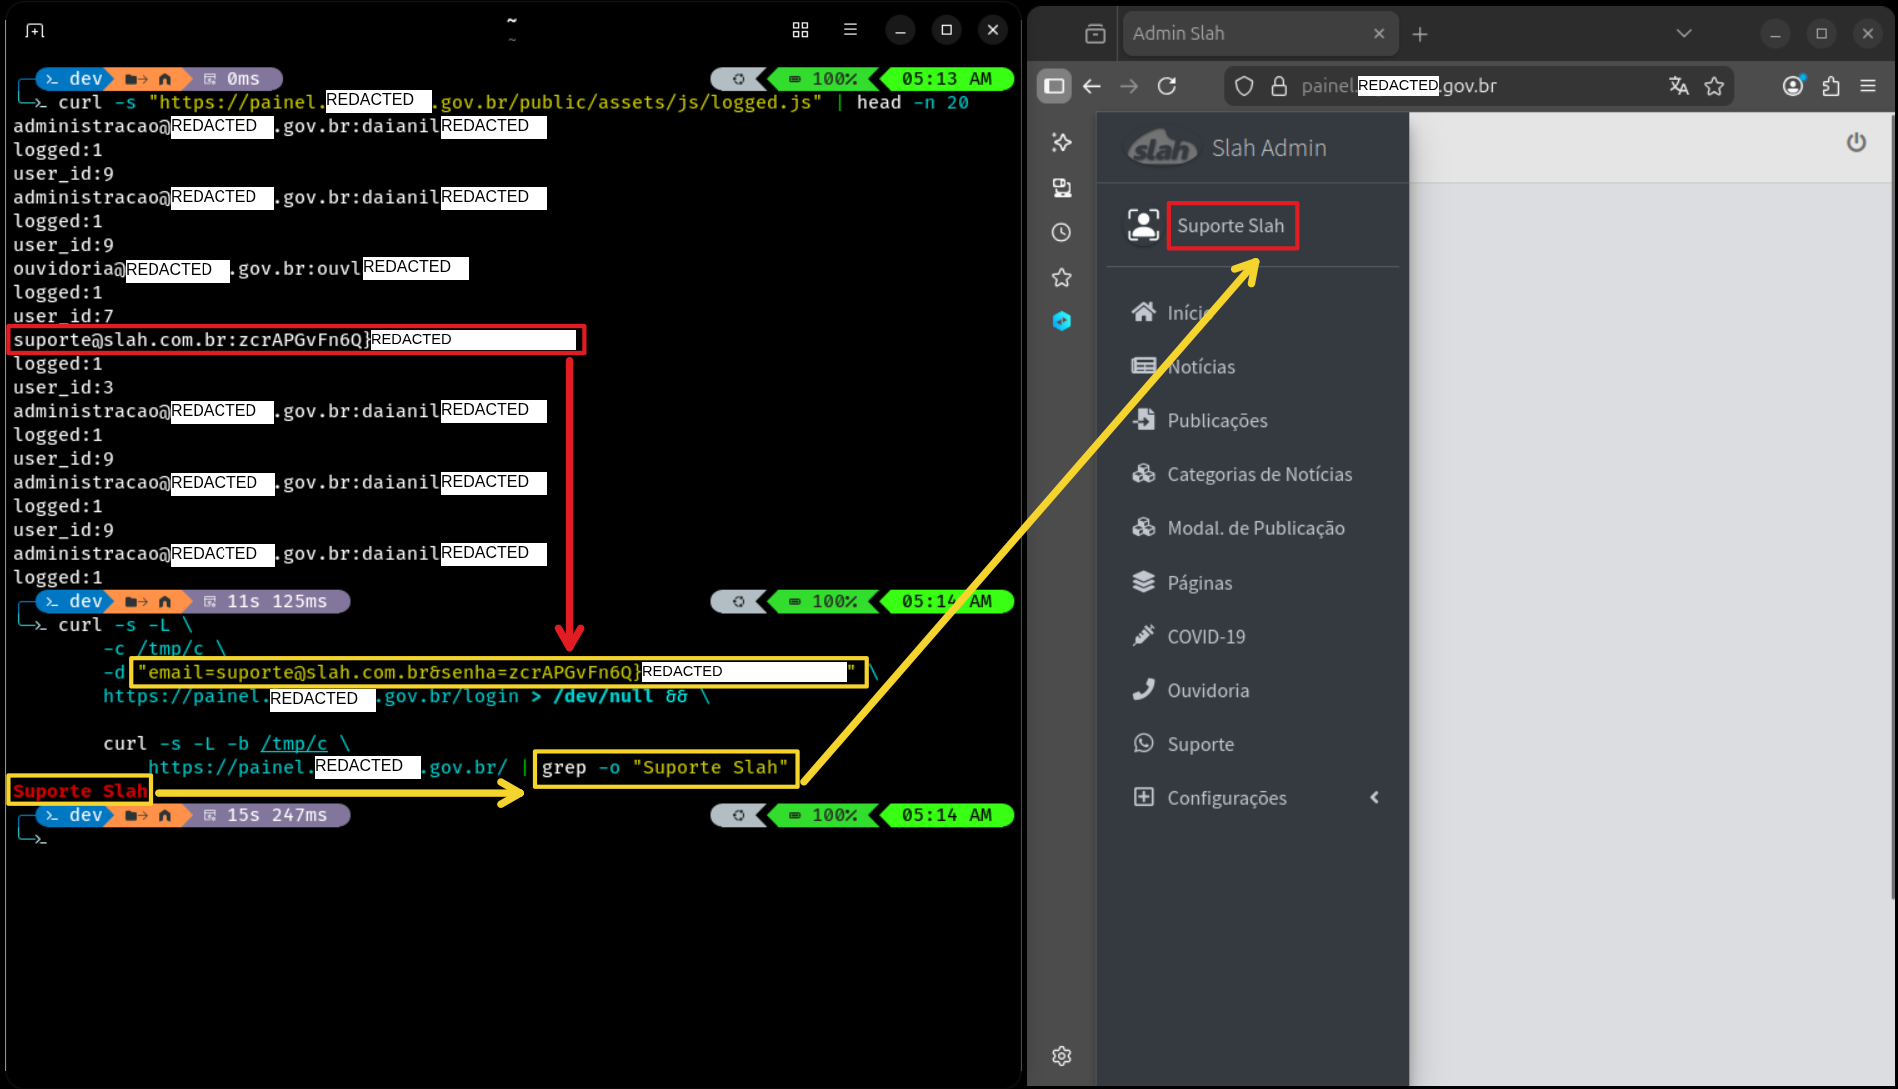Open sidebar settings gear icon
Viewport: 1898px width, 1089px height.
[1062, 1056]
